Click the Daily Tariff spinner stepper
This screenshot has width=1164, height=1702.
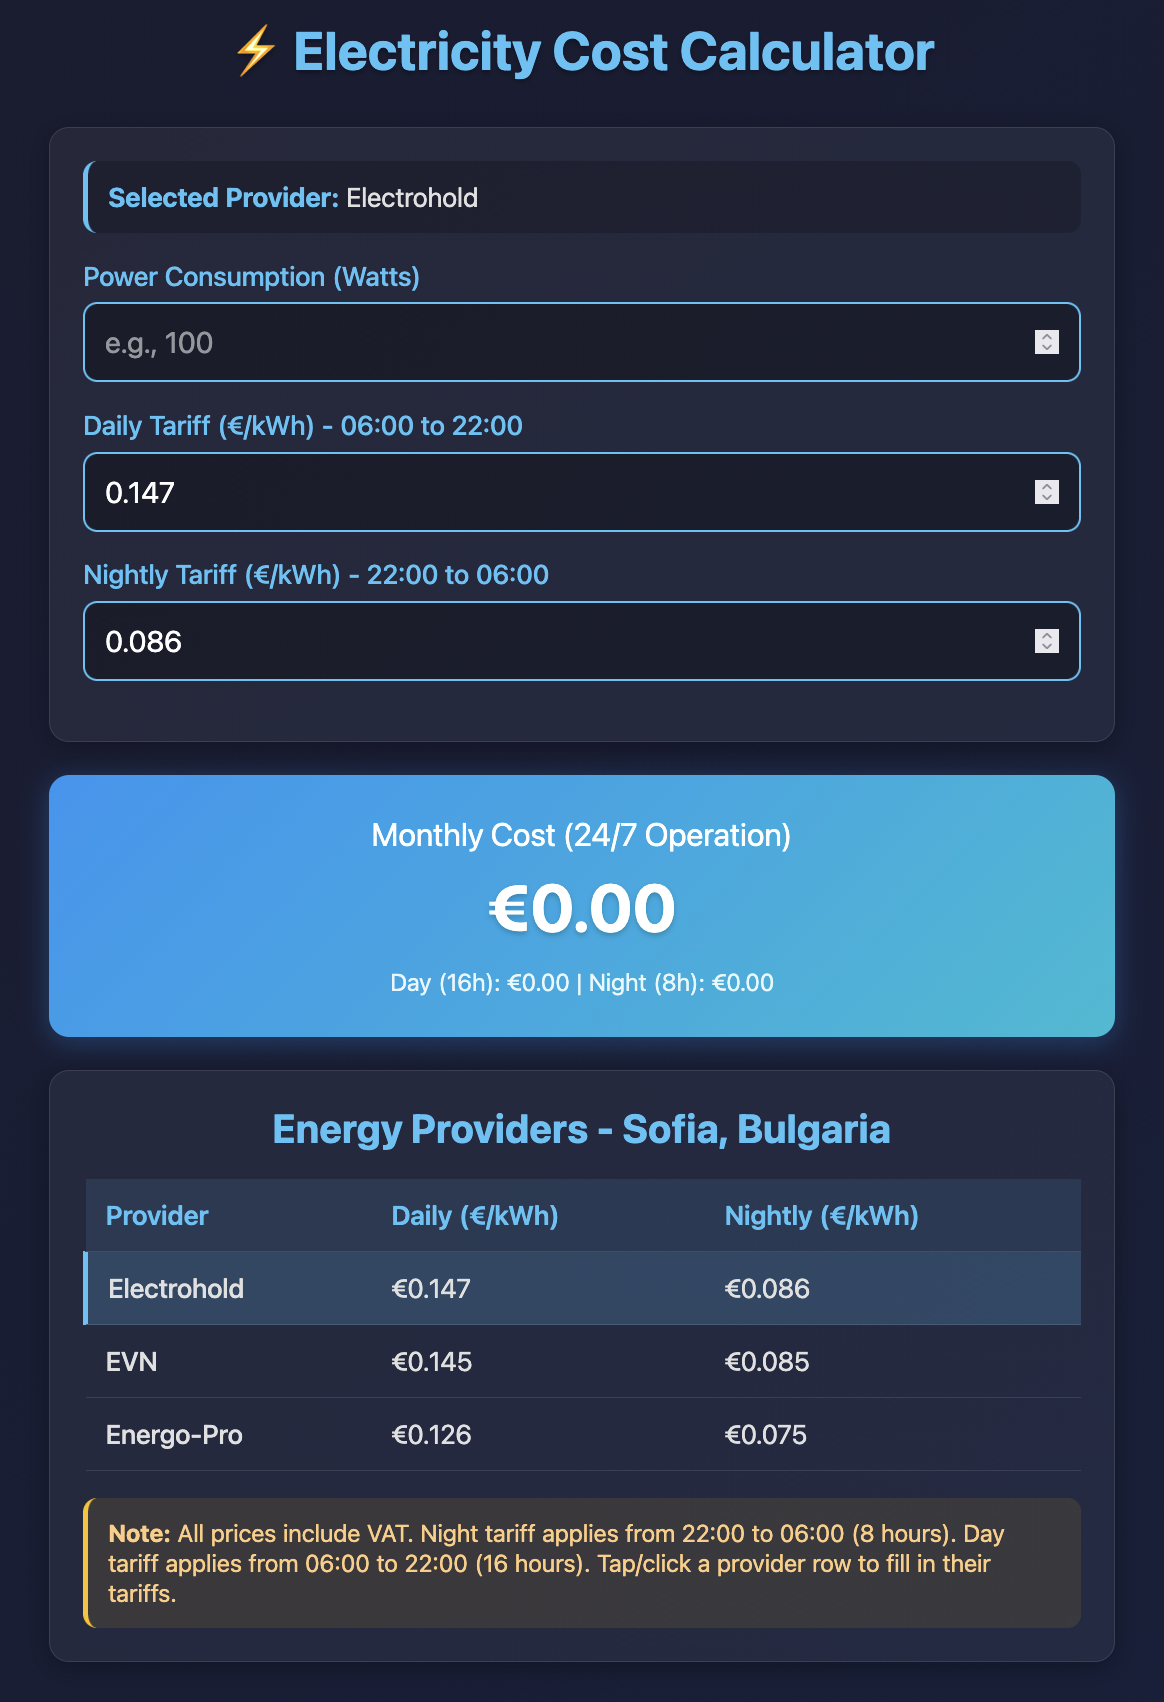point(1046,492)
